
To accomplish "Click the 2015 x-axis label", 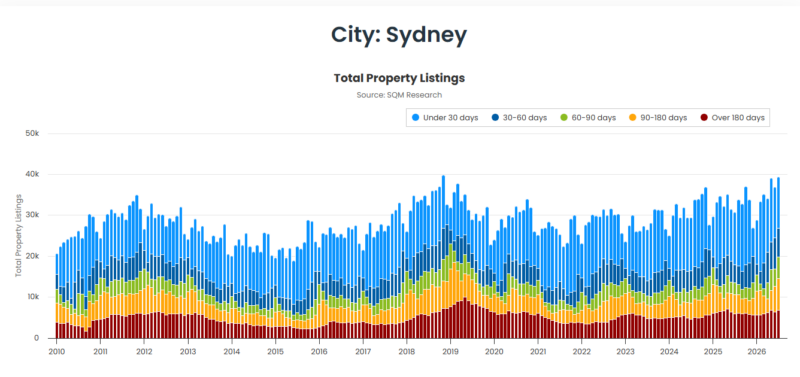I will [276, 352].
